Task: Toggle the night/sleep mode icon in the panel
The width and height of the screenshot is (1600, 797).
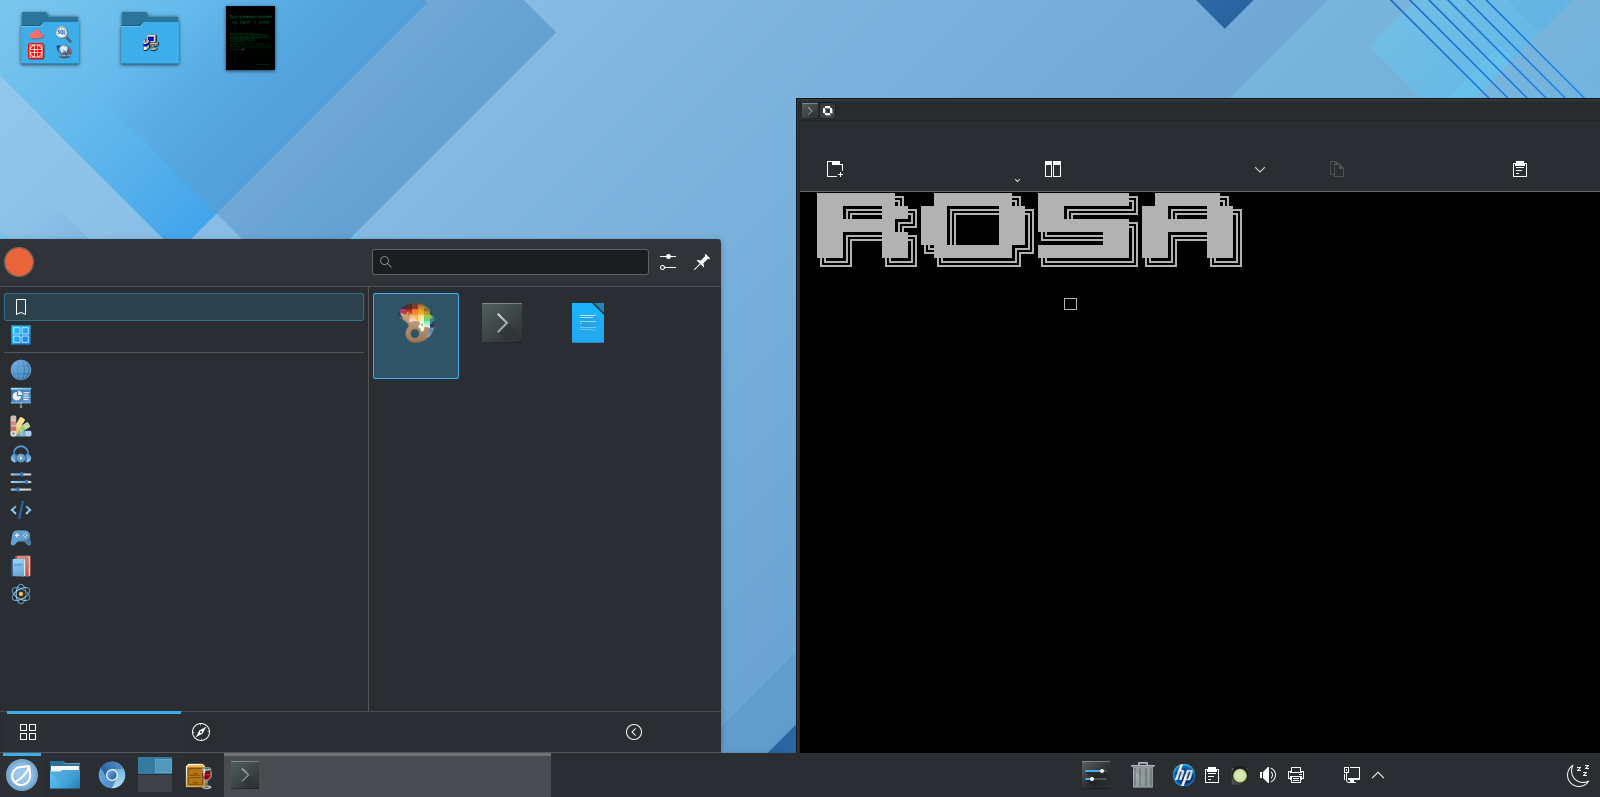Action: click(1578, 775)
